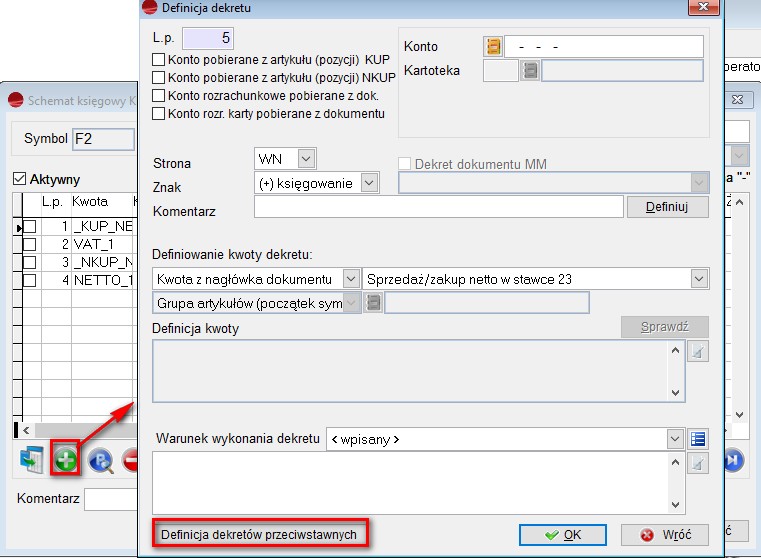Click the export icon left of the plus
This screenshot has height=558, width=761.
[x=31, y=459]
